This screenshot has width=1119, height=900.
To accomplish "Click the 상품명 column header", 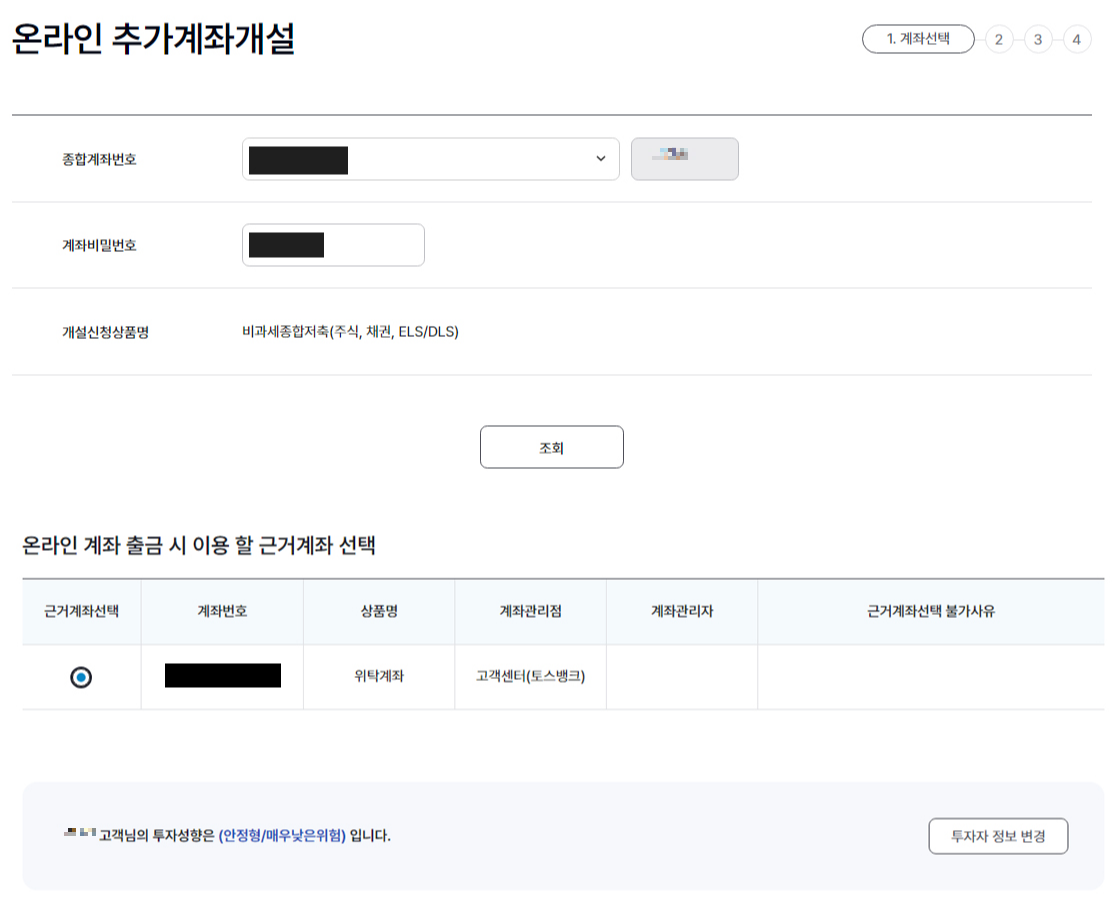I will point(379,612).
